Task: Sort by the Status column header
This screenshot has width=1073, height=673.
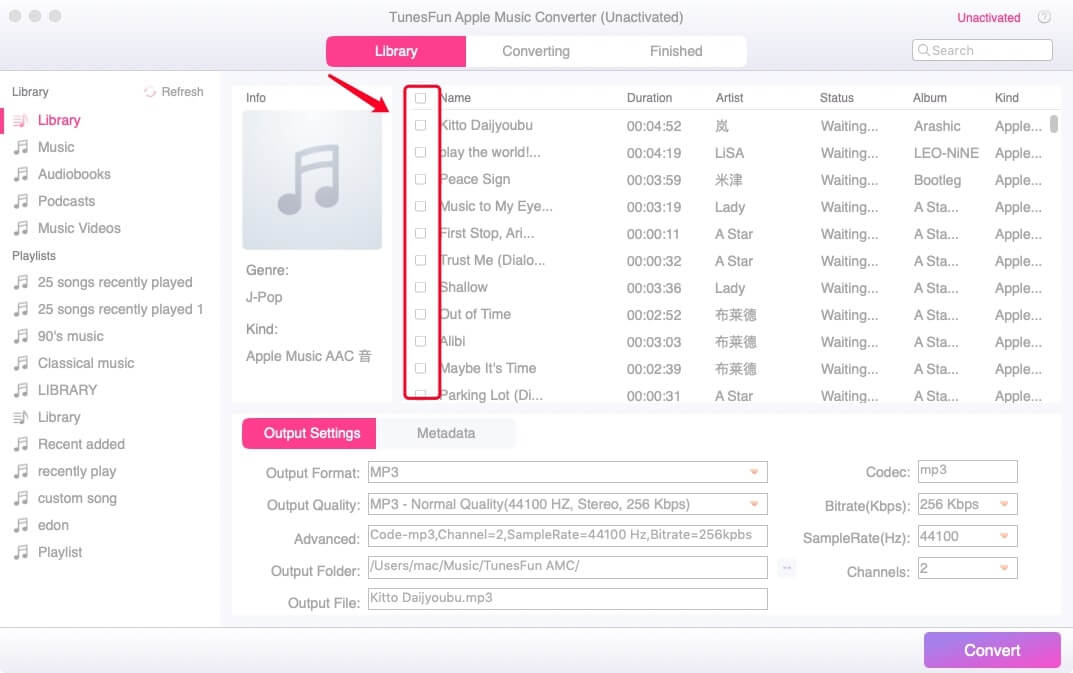Action: click(836, 98)
